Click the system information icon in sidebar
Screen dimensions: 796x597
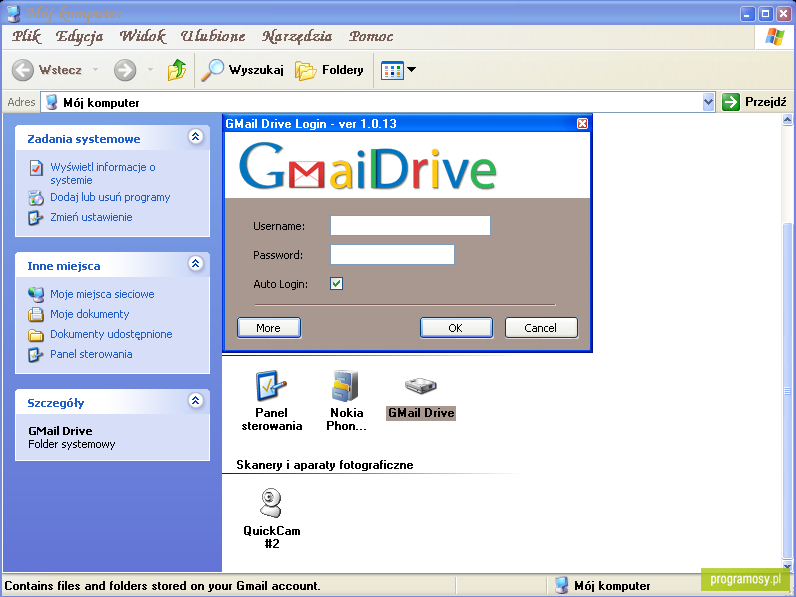click(36, 168)
